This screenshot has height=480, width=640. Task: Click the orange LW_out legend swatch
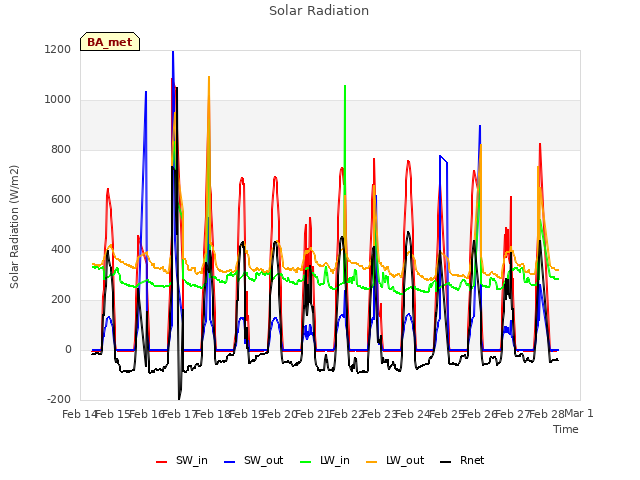(372, 462)
